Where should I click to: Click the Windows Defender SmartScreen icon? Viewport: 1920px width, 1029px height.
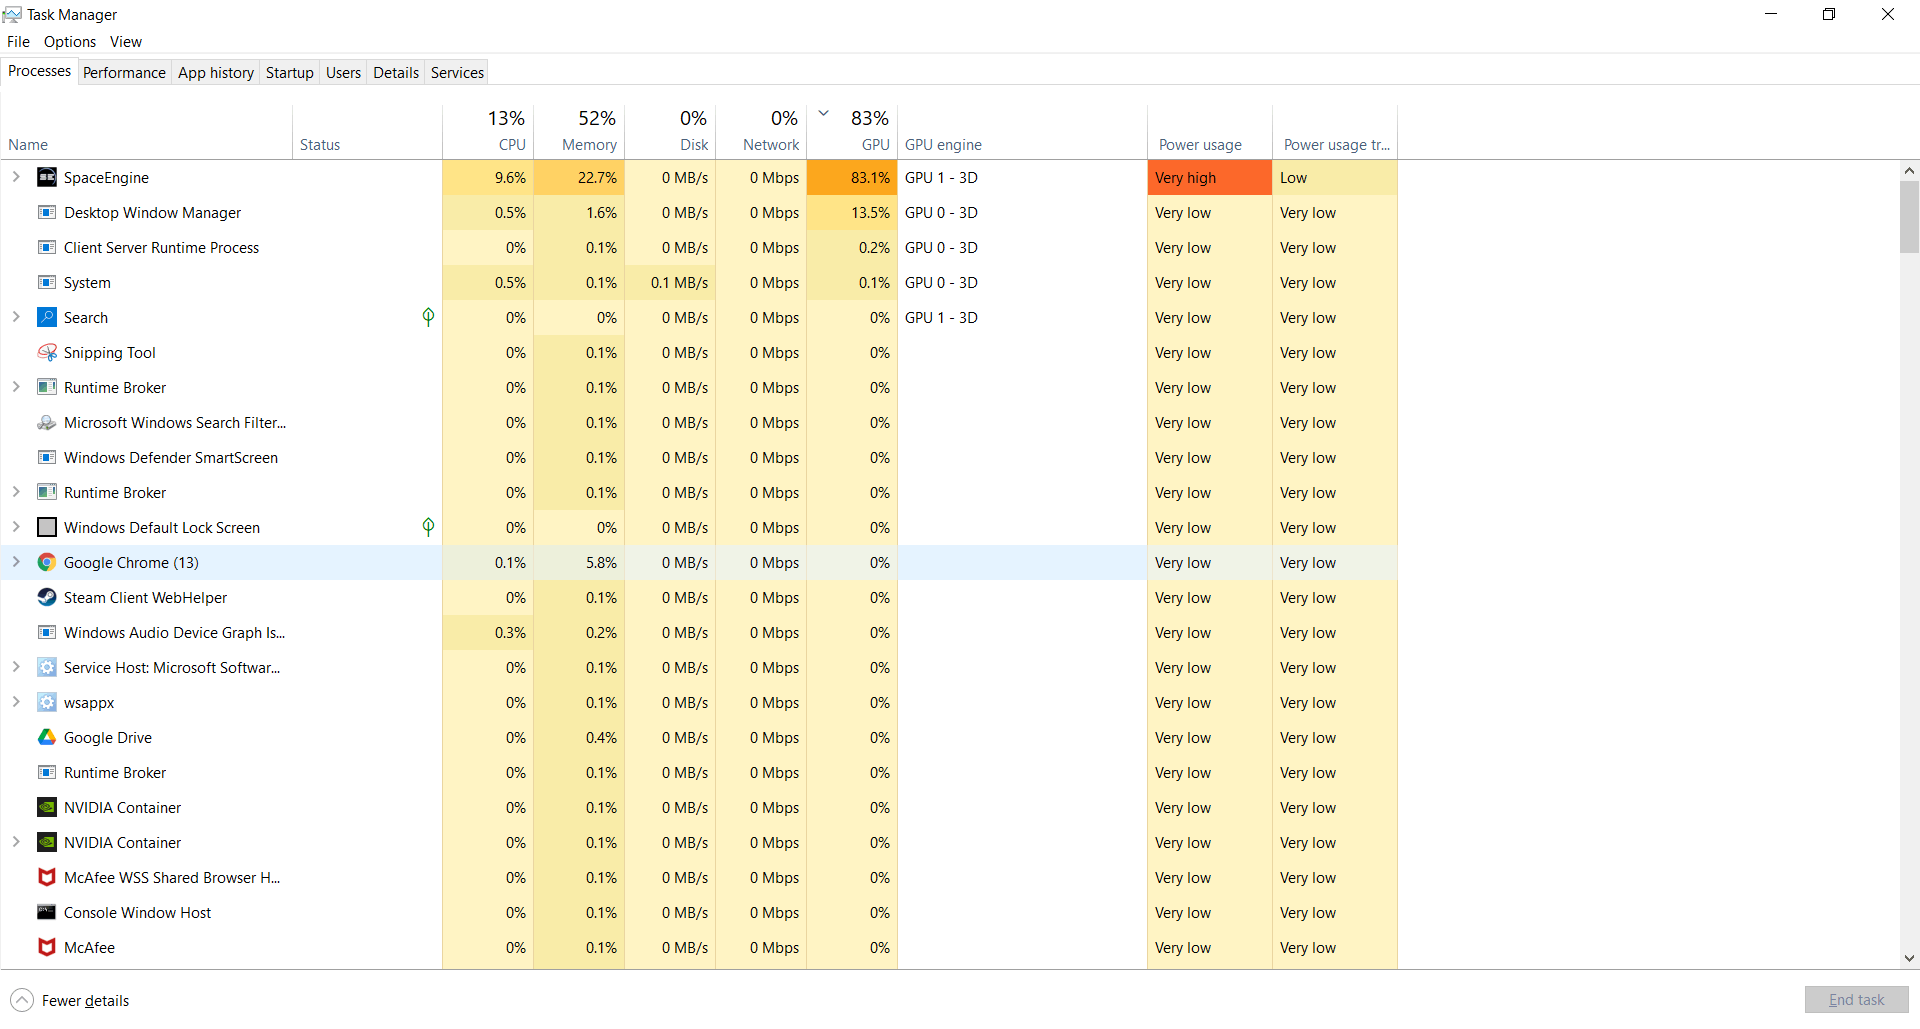47,457
